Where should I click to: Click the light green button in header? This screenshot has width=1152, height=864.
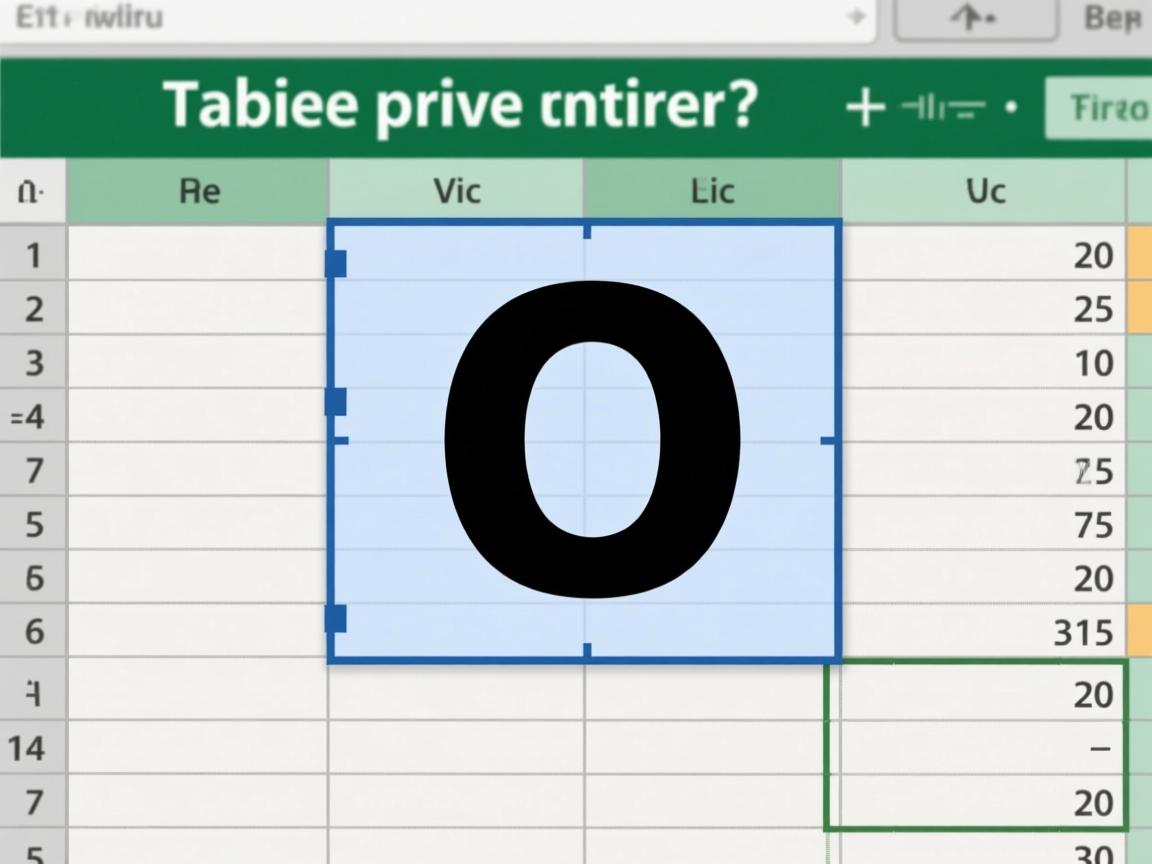pyautogui.click(x=1098, y=108)
